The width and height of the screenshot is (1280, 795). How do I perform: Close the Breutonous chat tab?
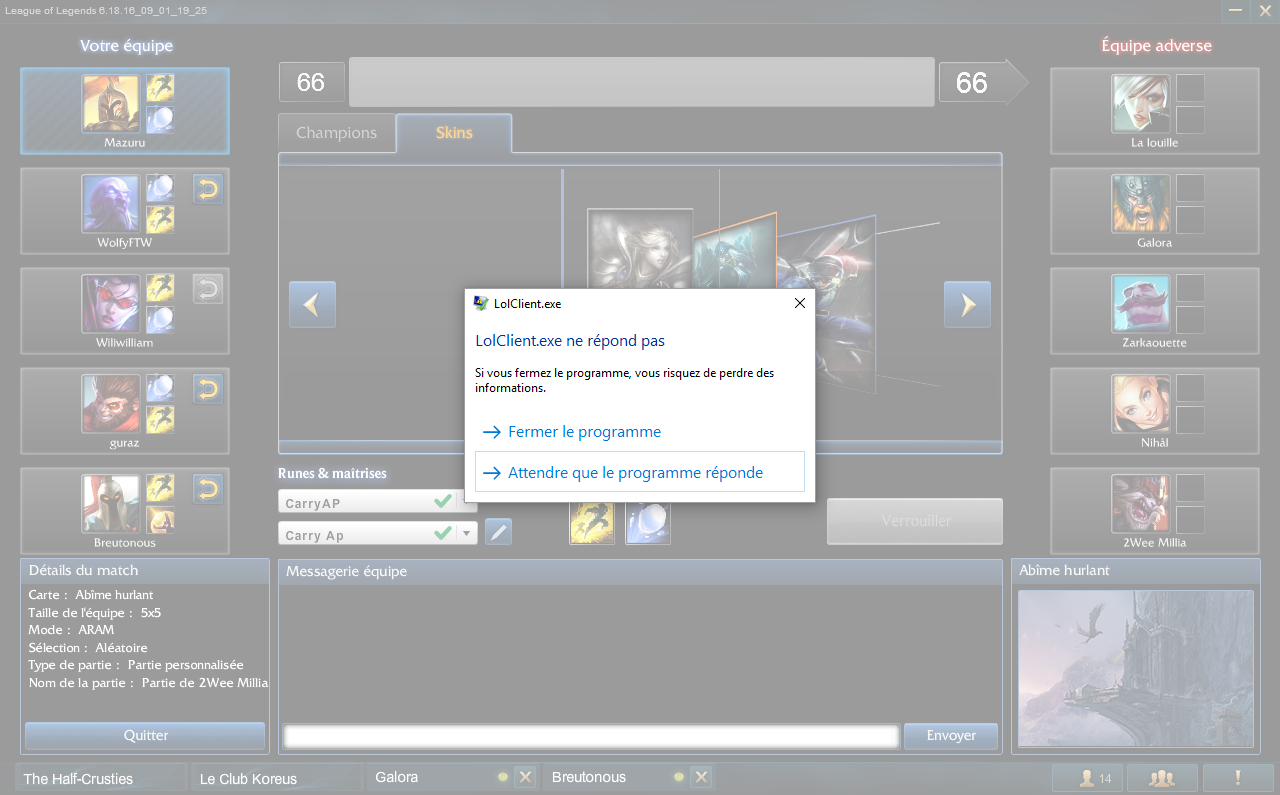tap(702, 777)
